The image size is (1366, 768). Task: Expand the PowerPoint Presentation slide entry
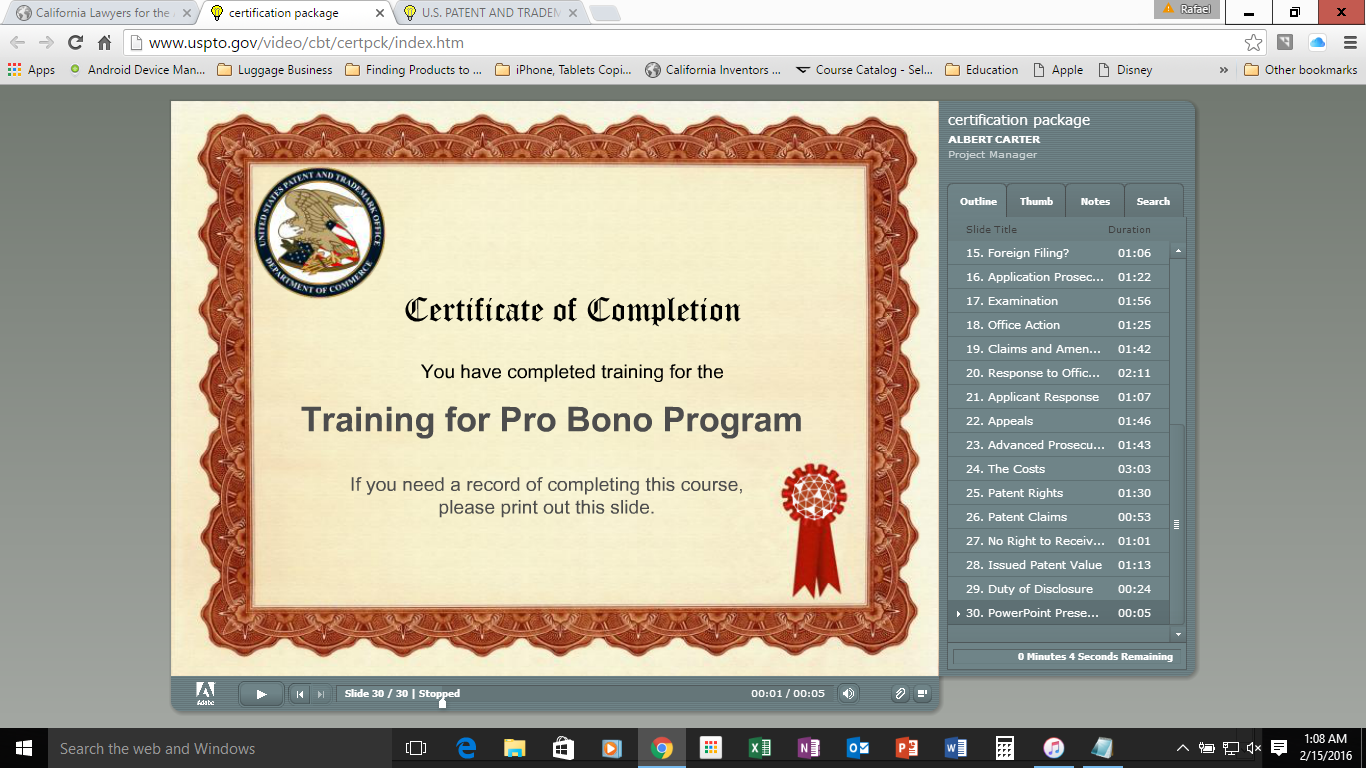tap(957, 613)
